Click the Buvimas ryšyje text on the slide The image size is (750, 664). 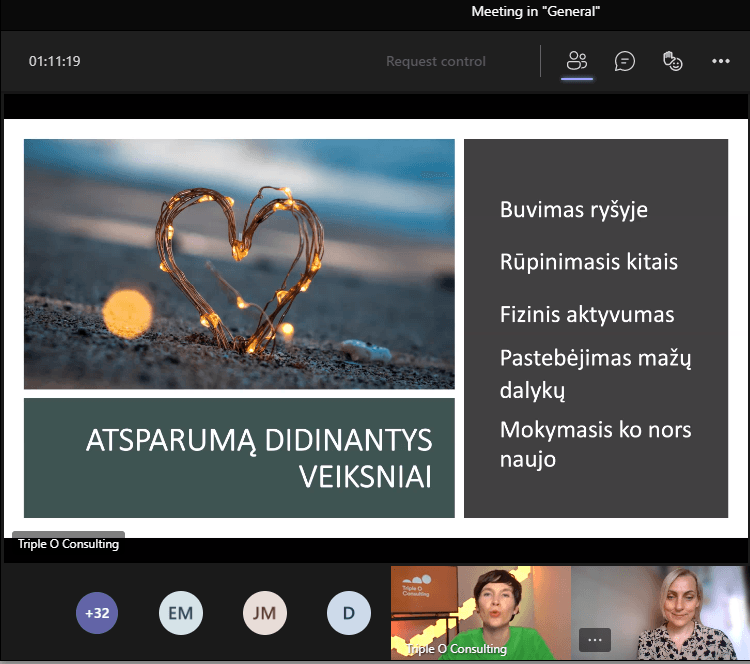coord(574,210)
